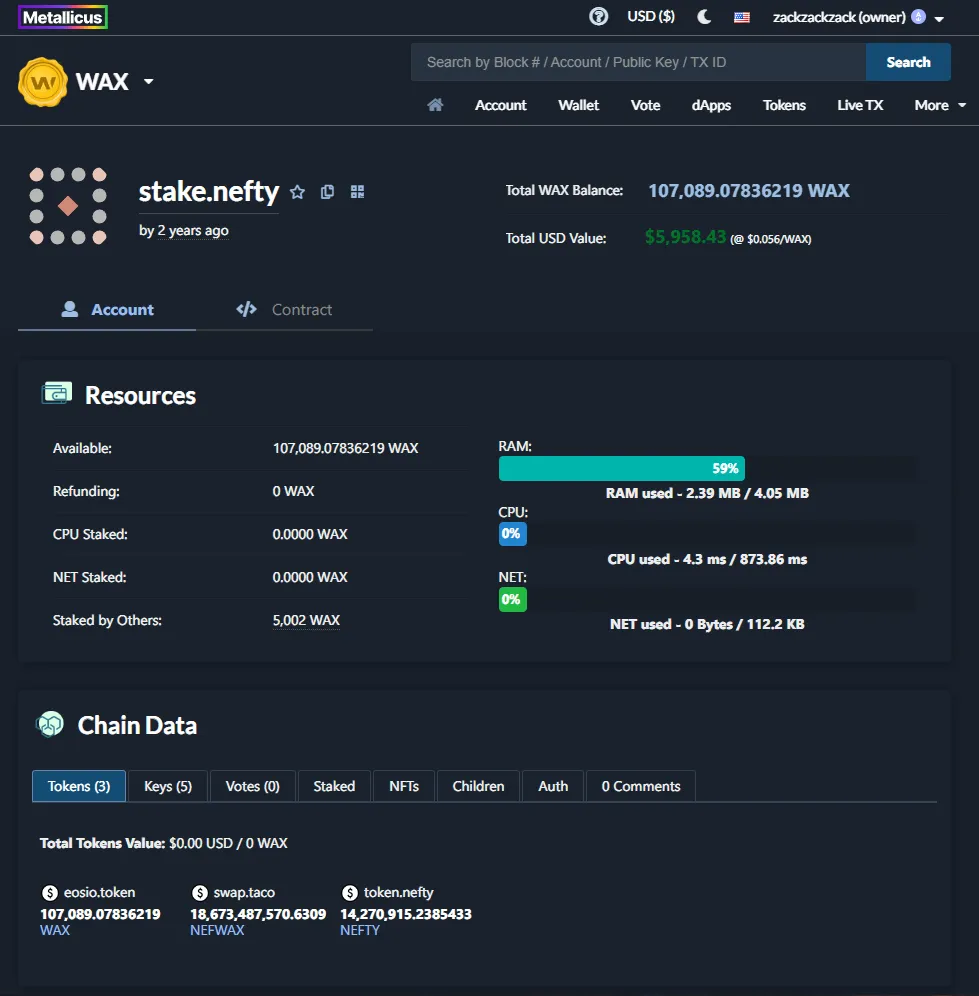Select the Tokens (3) tab
The height and width of the screenshot is (996, 979).
[x=79, y=786]
